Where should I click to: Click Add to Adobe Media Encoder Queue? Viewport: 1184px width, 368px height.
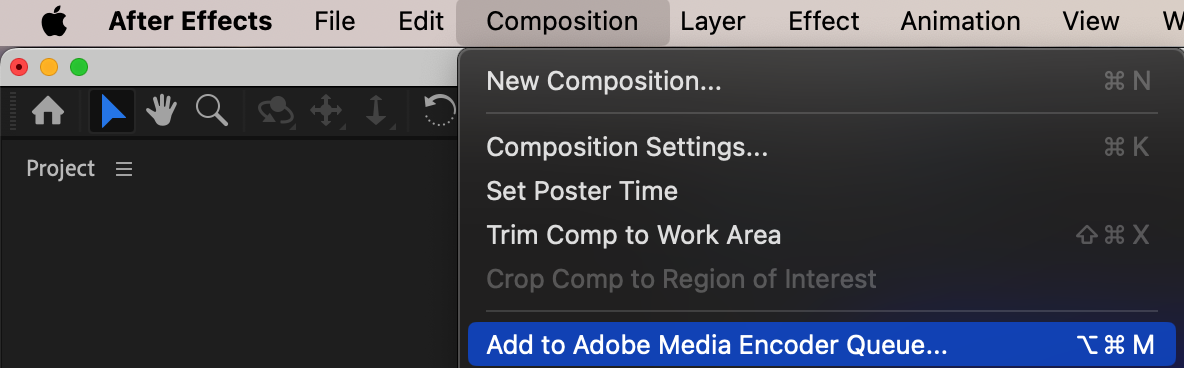tap(822, 345)
